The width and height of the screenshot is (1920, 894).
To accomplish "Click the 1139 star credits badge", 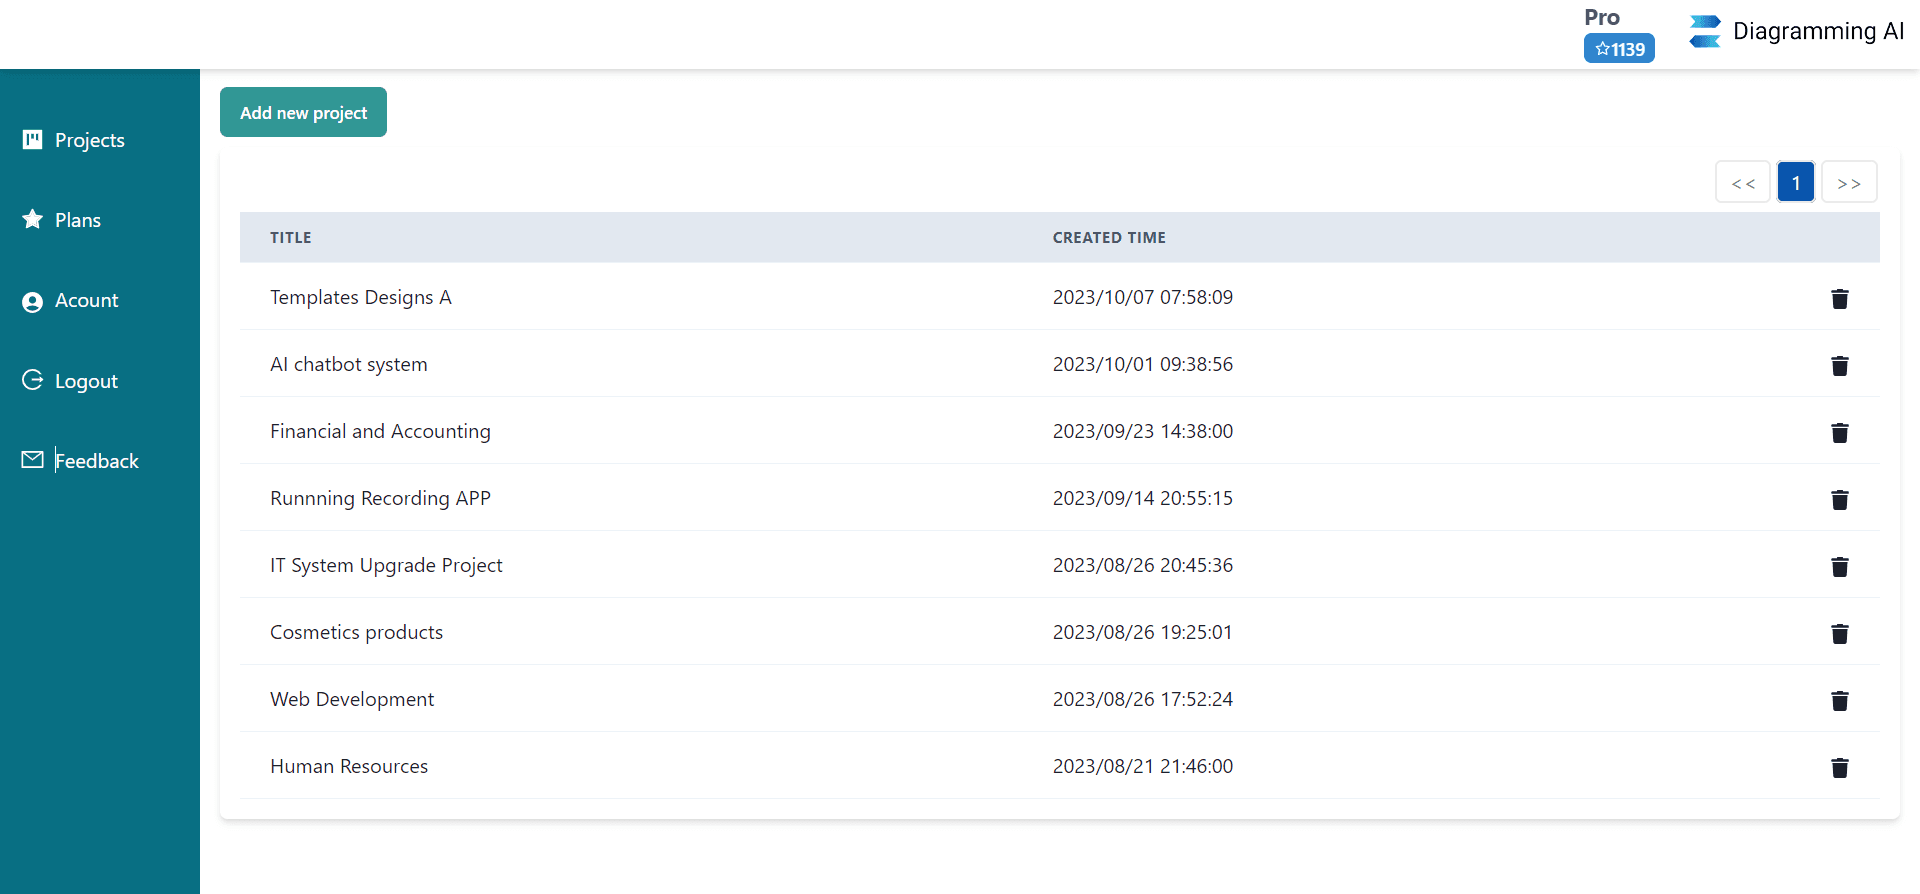I will tap(1619, 49).
